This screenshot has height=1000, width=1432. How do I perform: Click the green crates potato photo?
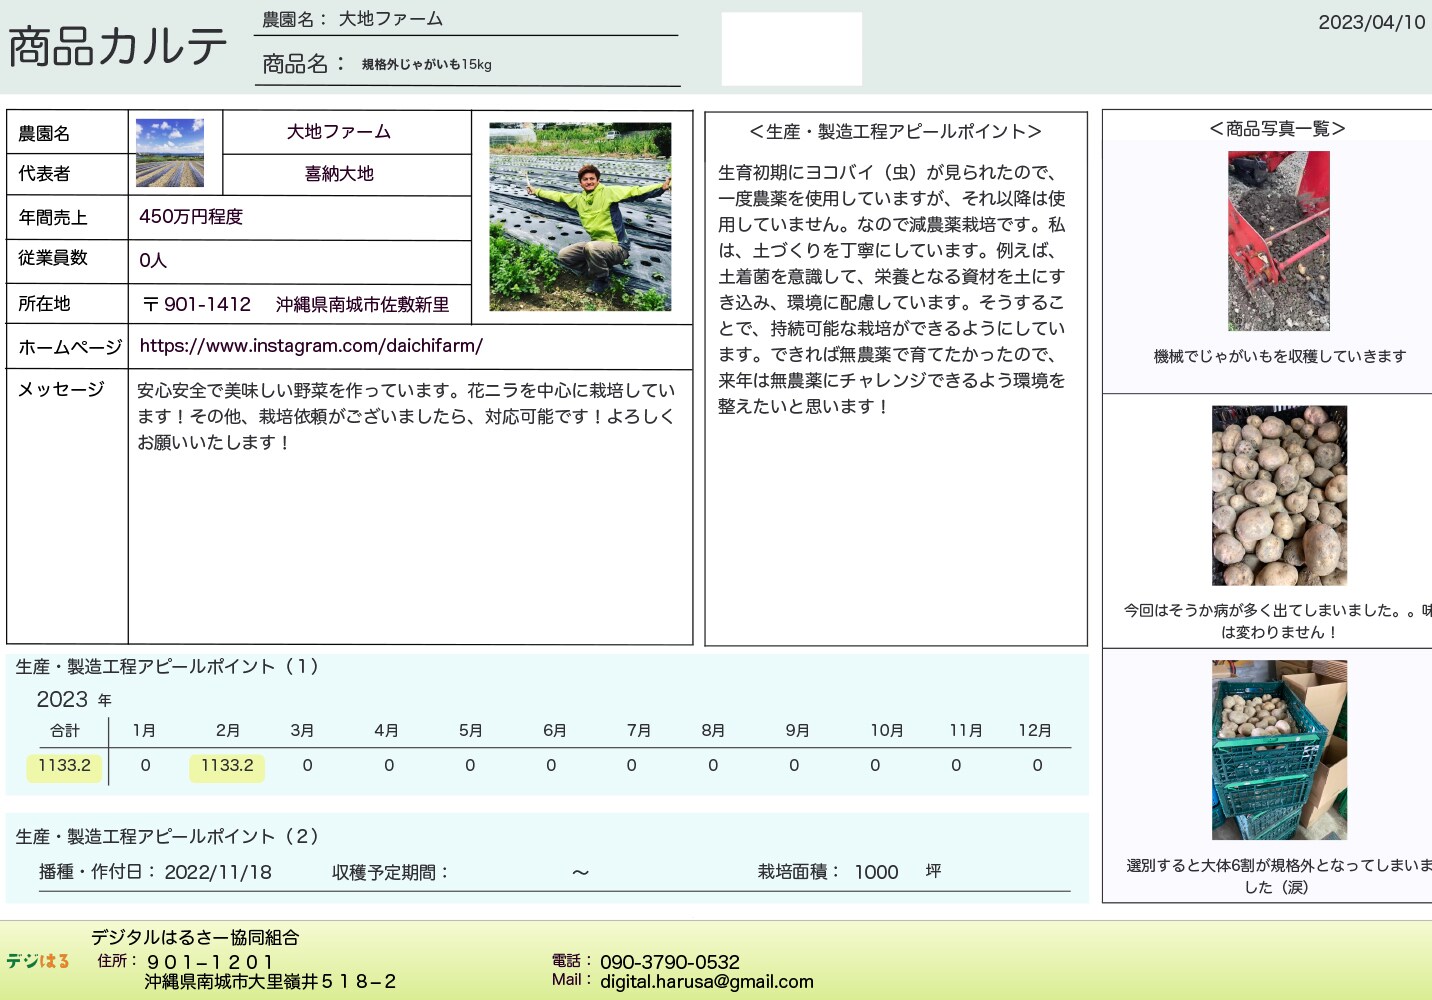point(1279,750)
